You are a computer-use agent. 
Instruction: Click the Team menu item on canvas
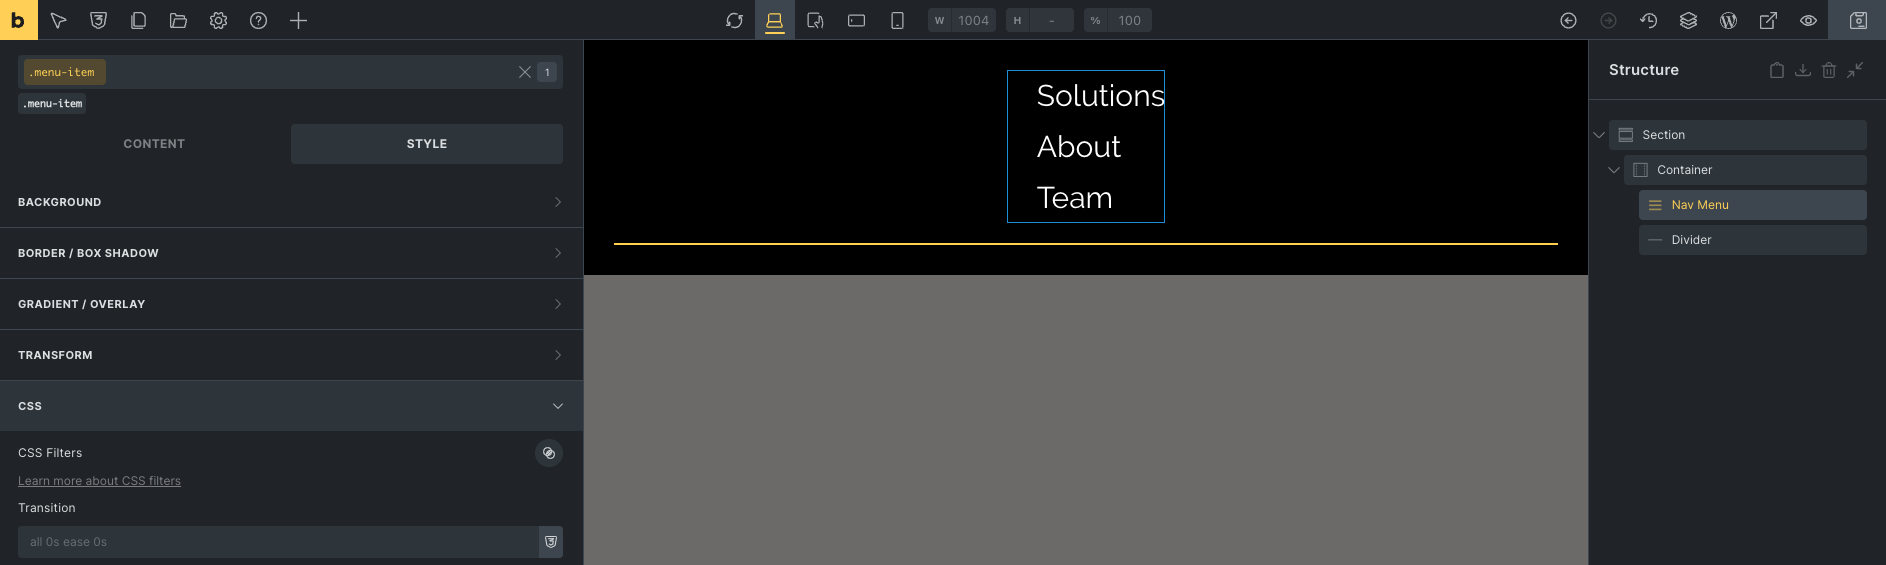click(x=1075, y=198)
